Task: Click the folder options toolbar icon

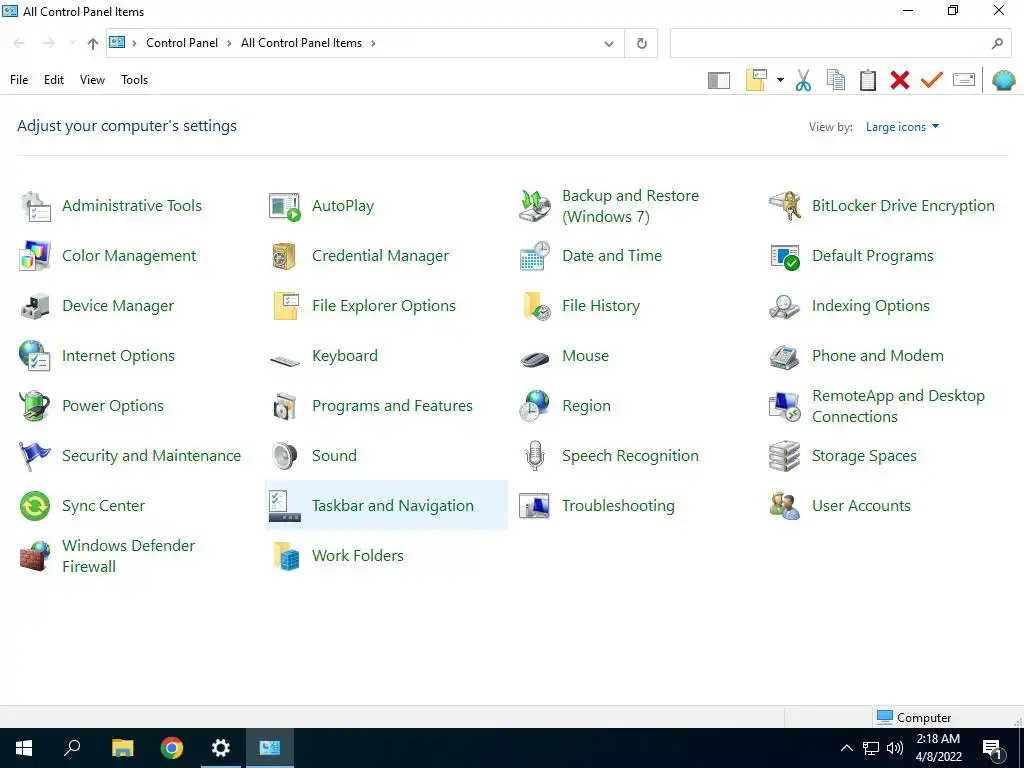Action: coord(756,80)
